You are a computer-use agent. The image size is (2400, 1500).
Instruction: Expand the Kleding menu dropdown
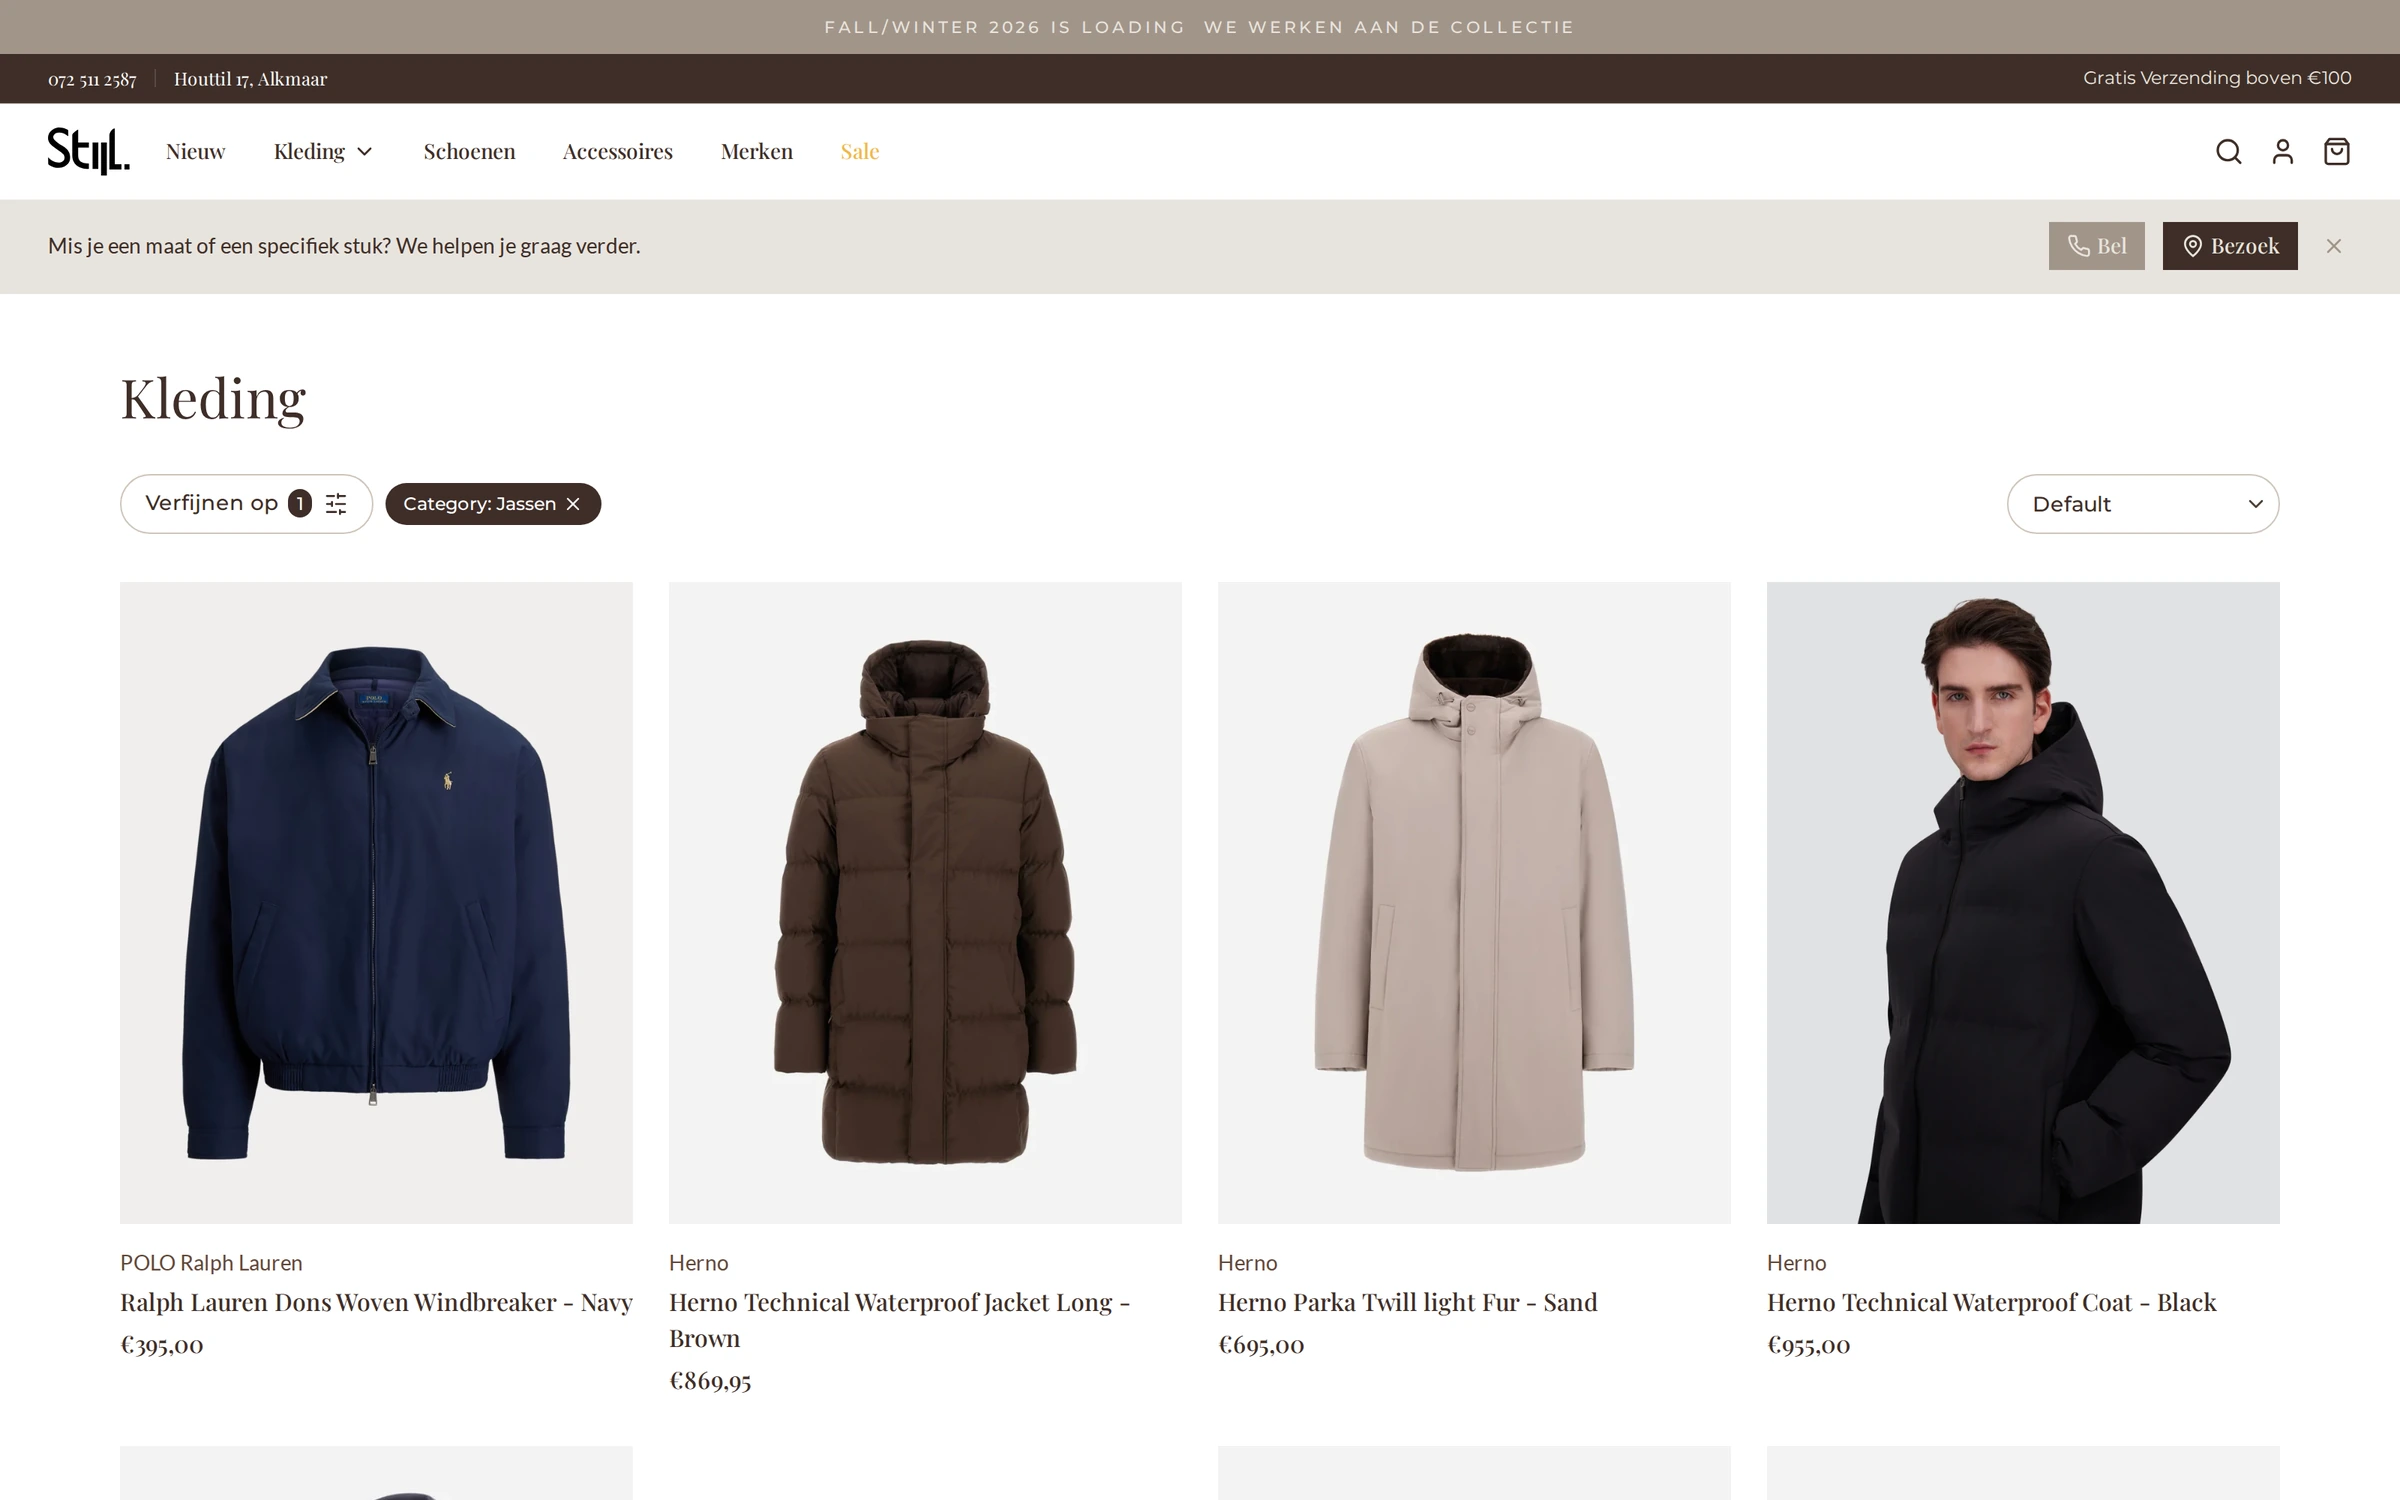tap(323, 151)
